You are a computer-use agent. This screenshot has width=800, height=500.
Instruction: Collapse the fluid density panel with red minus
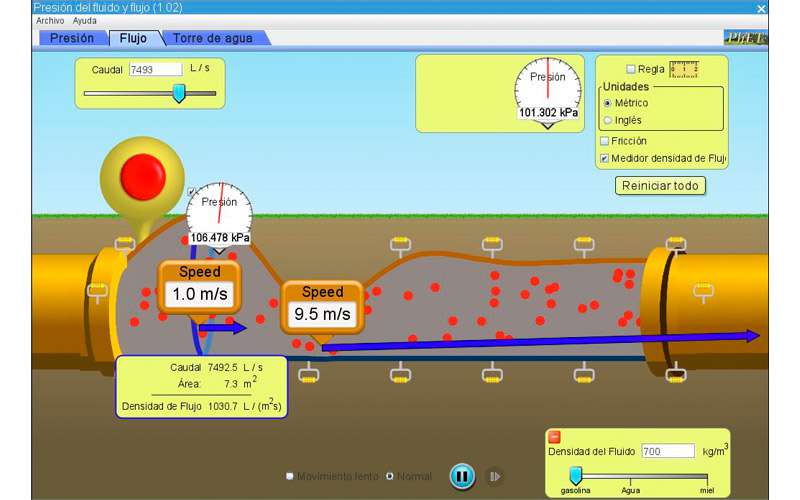tap(555, 437)
